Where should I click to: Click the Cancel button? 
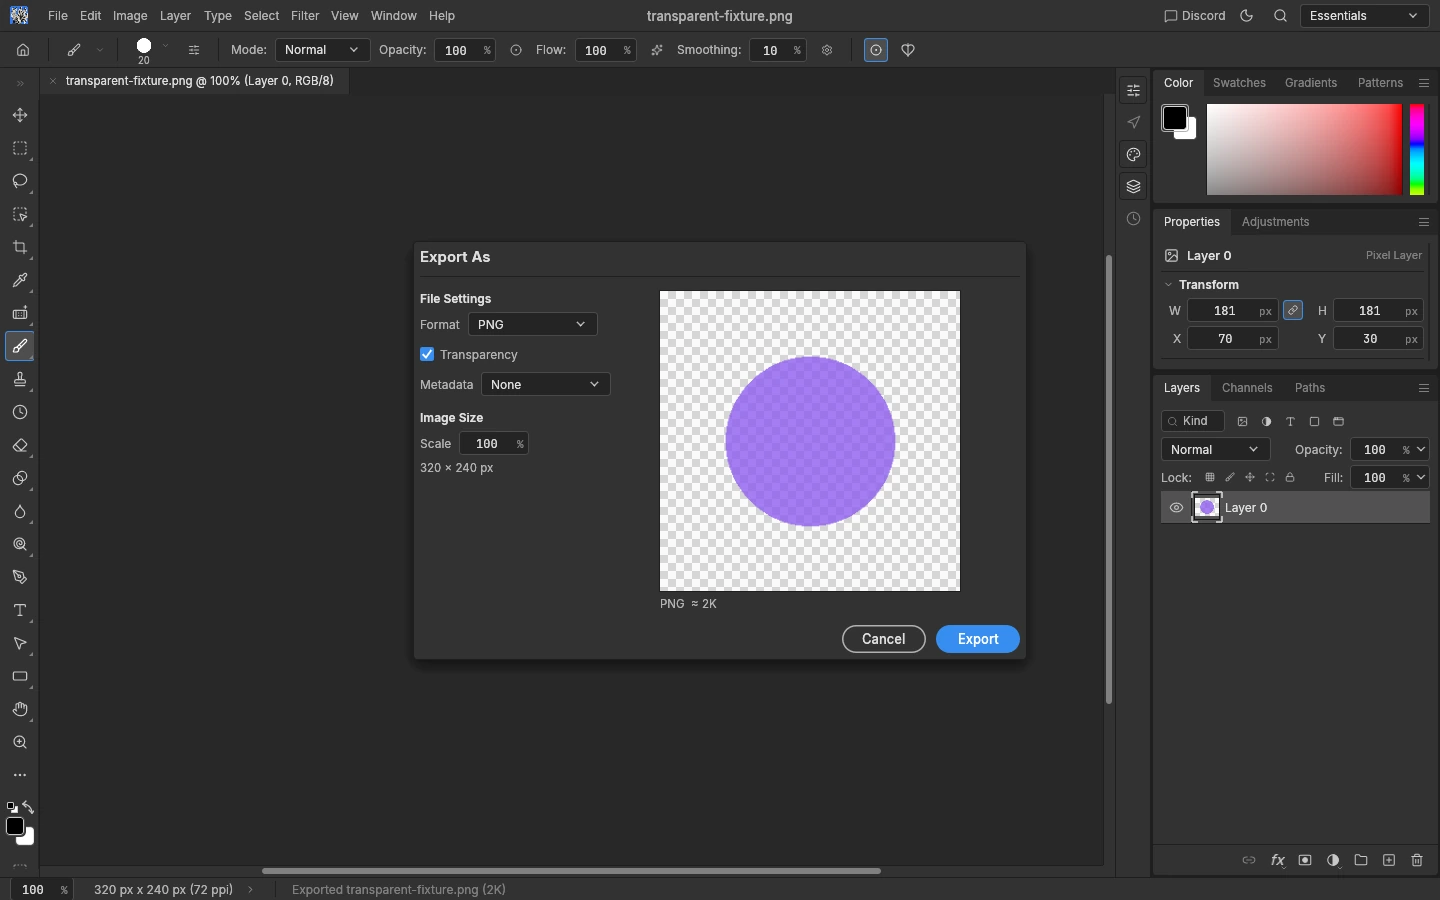click(884, 639)
